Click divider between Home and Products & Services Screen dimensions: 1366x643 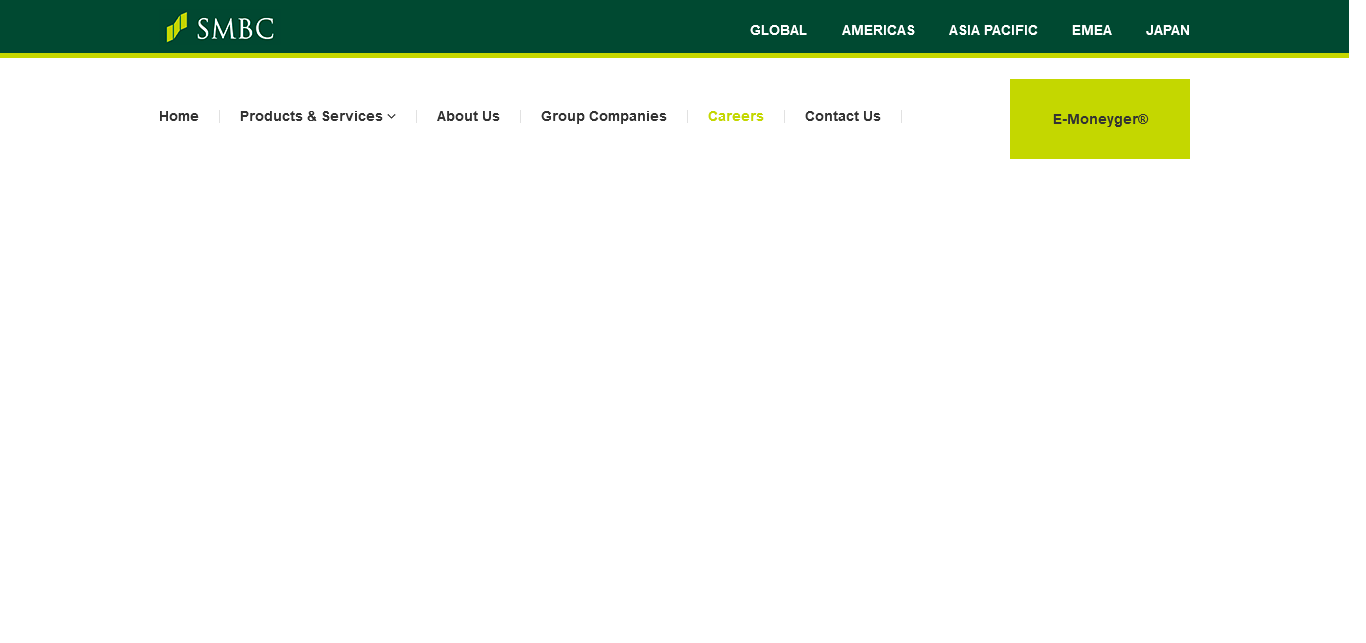[x=219, y=117]
